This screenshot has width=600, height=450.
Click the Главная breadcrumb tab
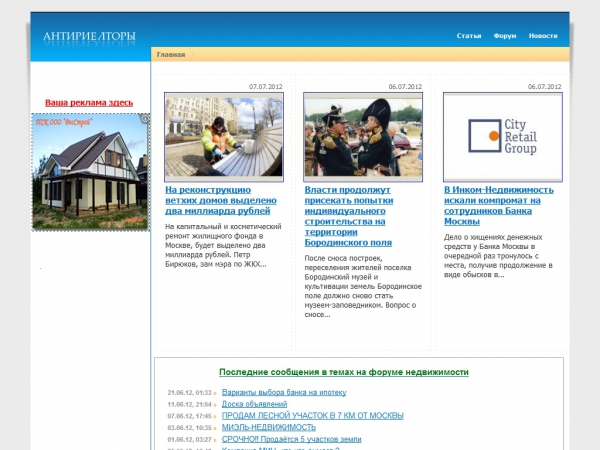coord(171,54)
